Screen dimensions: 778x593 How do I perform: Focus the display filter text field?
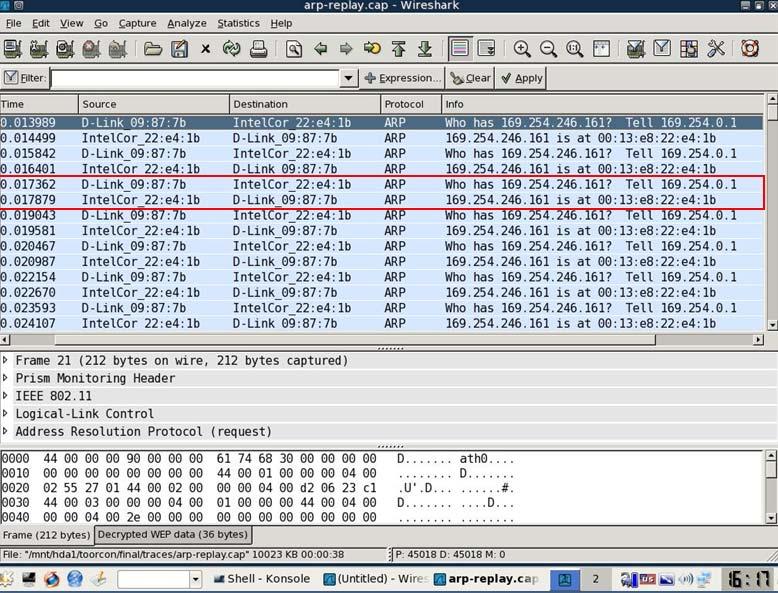click(x=194, y=78)
